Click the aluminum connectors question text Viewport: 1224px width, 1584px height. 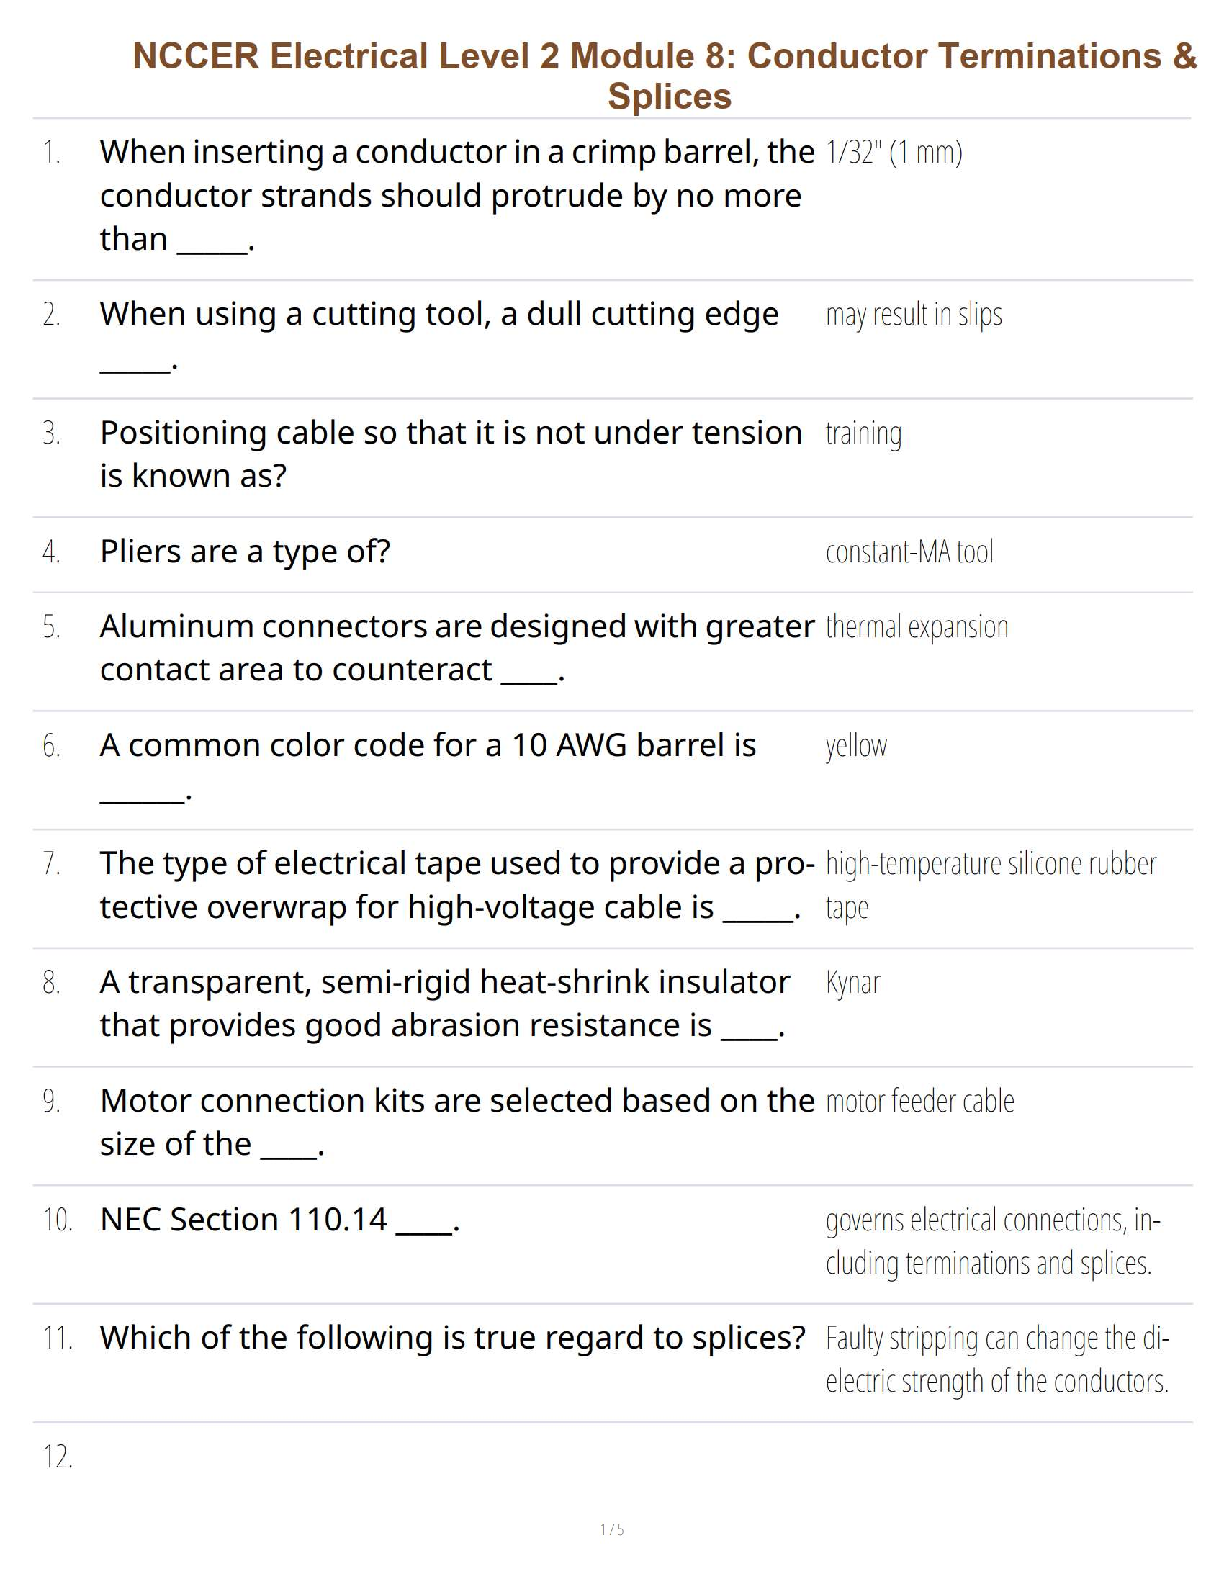point(456,647)
